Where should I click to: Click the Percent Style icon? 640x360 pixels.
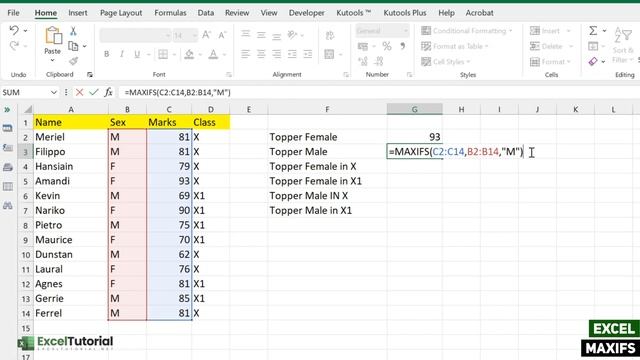(x=387, y=46)
